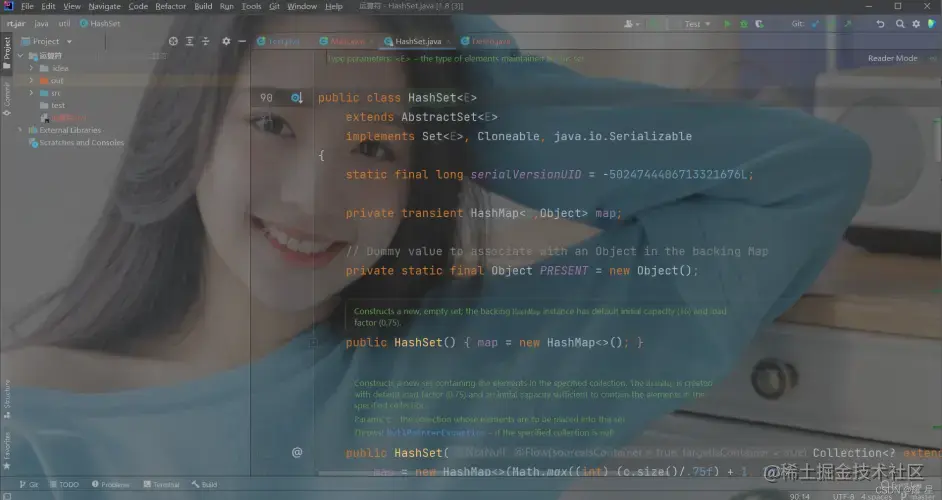Expand the out folder

pyautogui.click(x=31, y=81)
